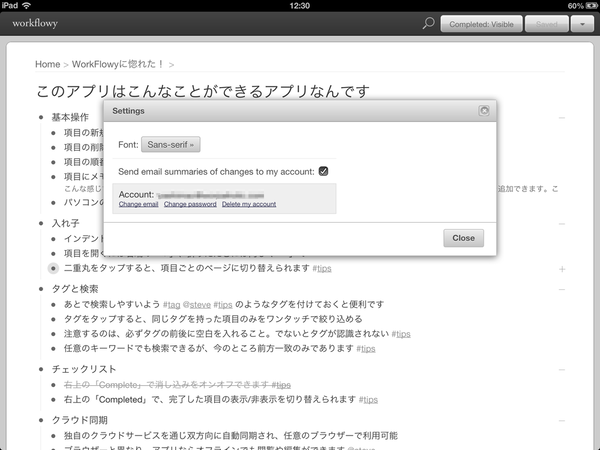The image size is (600, 450).
Task: Collapse the 基本操作 section using its minus
Action: tap(562, 118)
